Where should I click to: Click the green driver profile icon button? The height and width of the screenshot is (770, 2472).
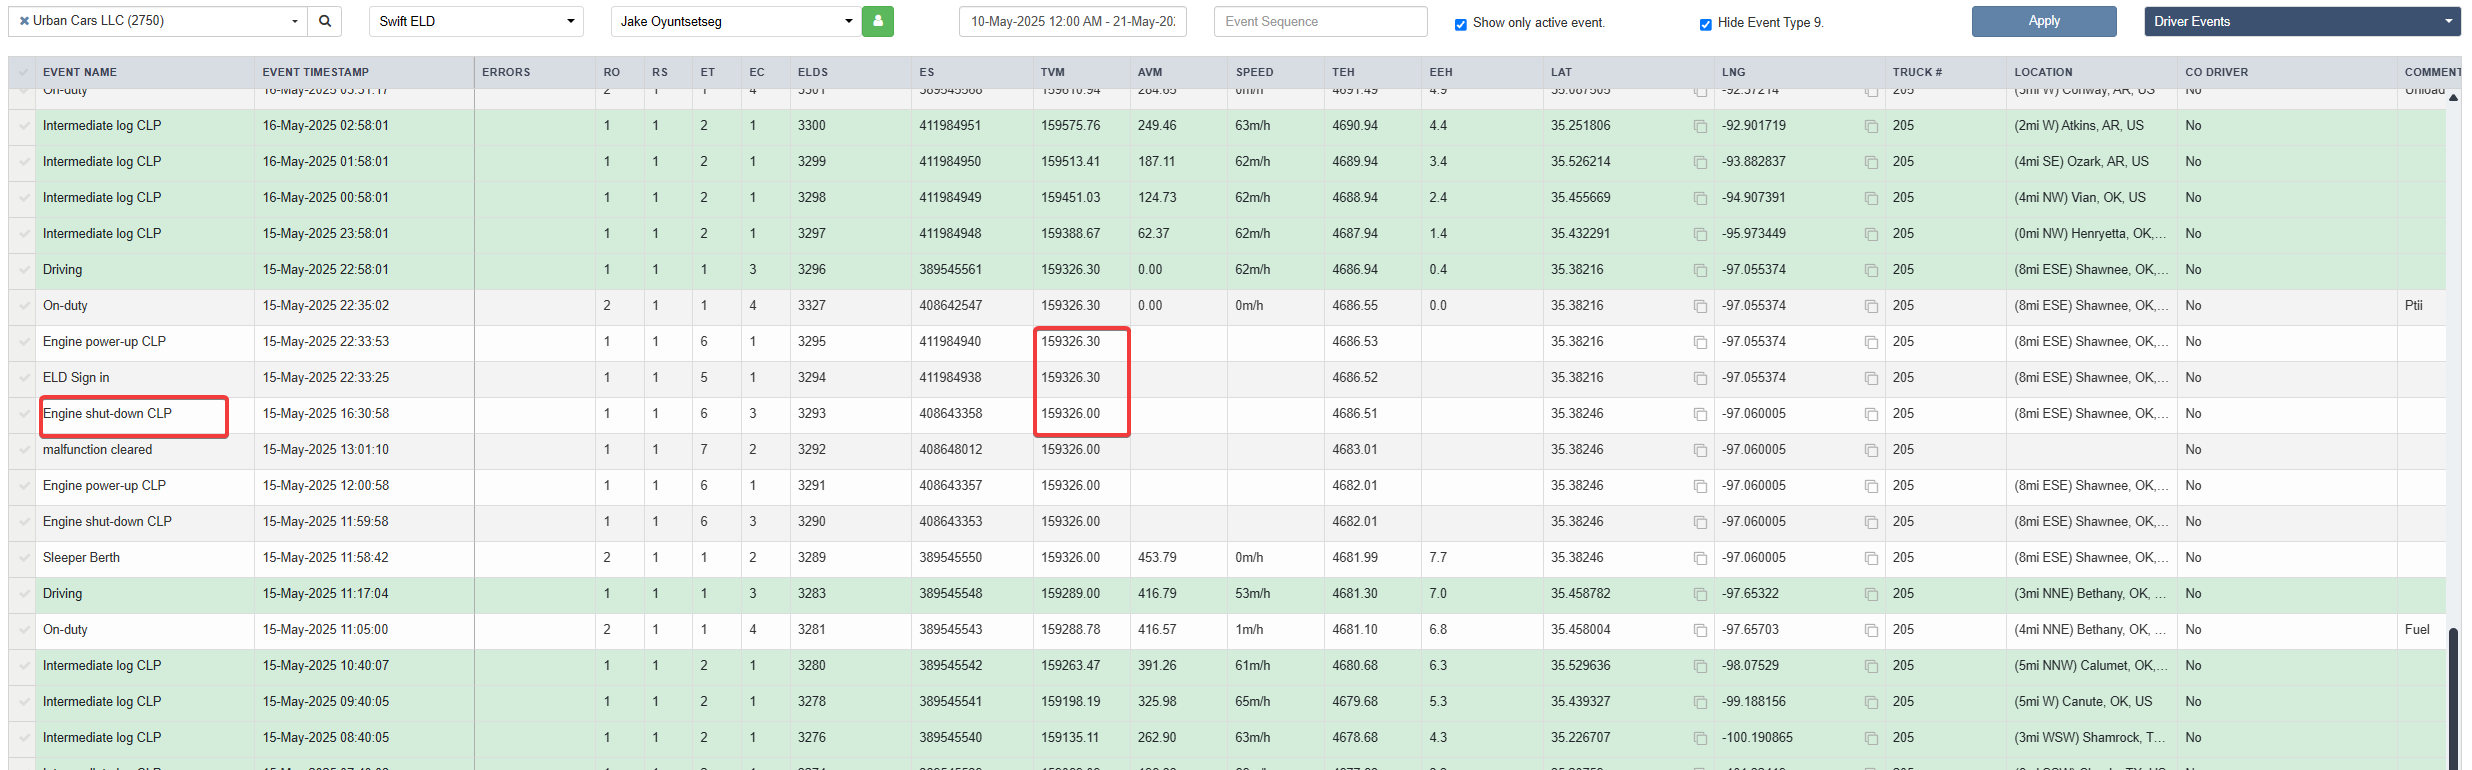(x=878, y=21)
